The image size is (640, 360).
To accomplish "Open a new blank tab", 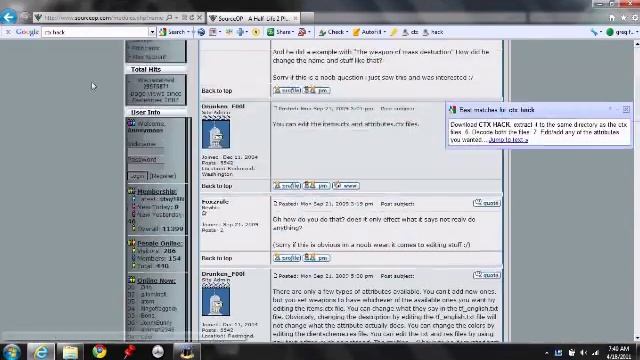I will 307,18.
